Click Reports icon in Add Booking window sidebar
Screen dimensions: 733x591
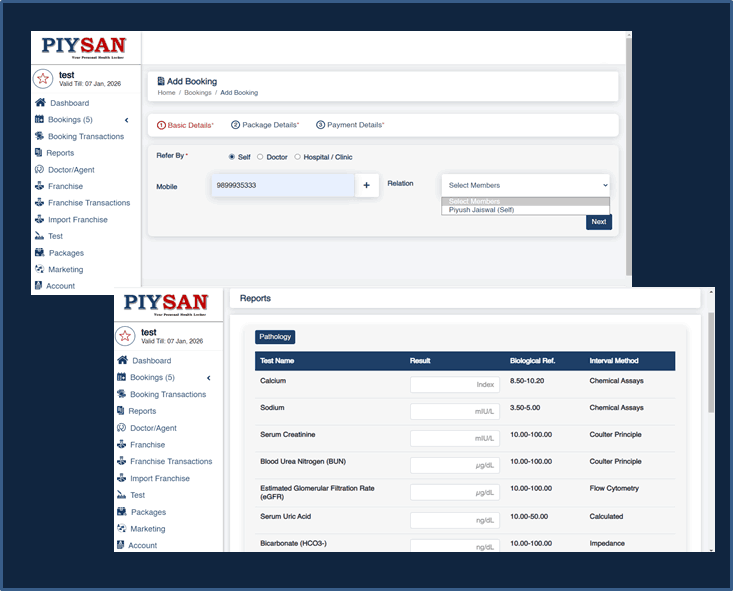tap(38, 152)
